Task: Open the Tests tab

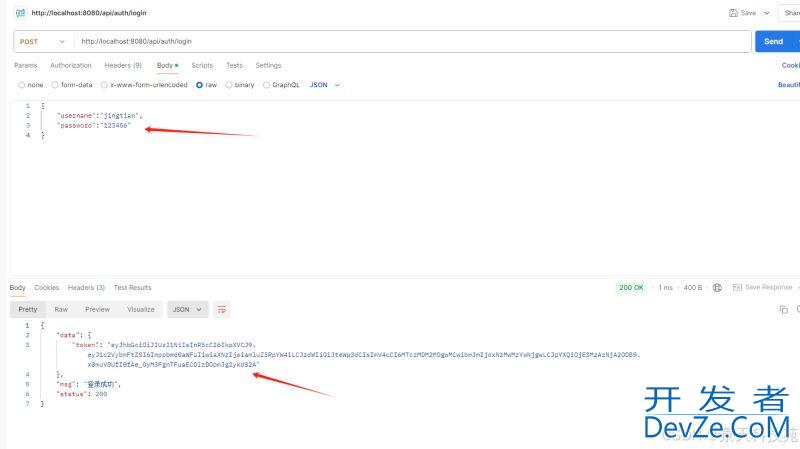Action: click(x=234, y=65)
